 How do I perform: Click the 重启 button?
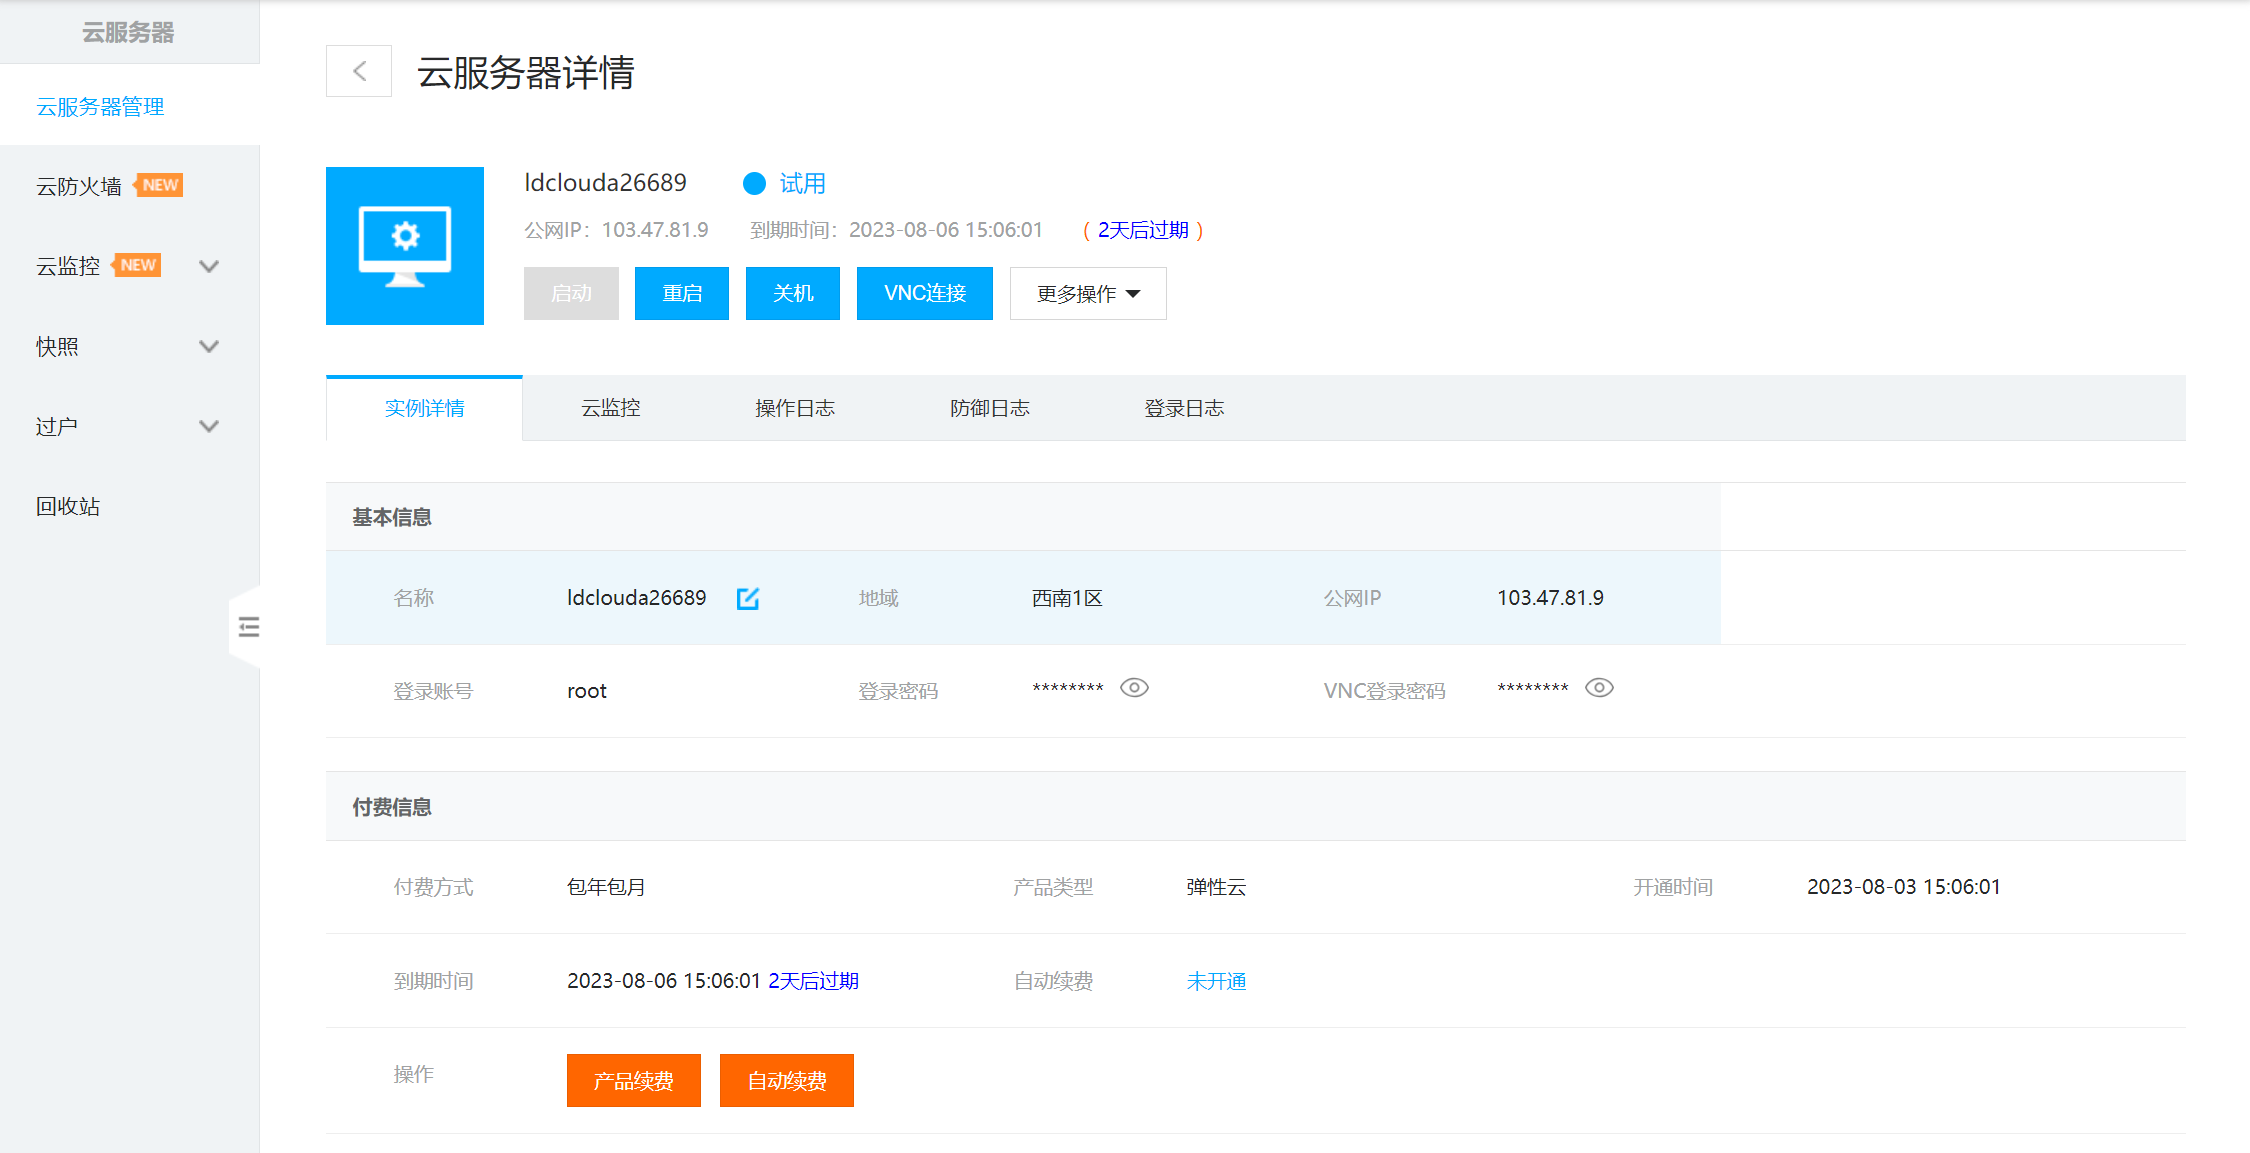point(682,294)
